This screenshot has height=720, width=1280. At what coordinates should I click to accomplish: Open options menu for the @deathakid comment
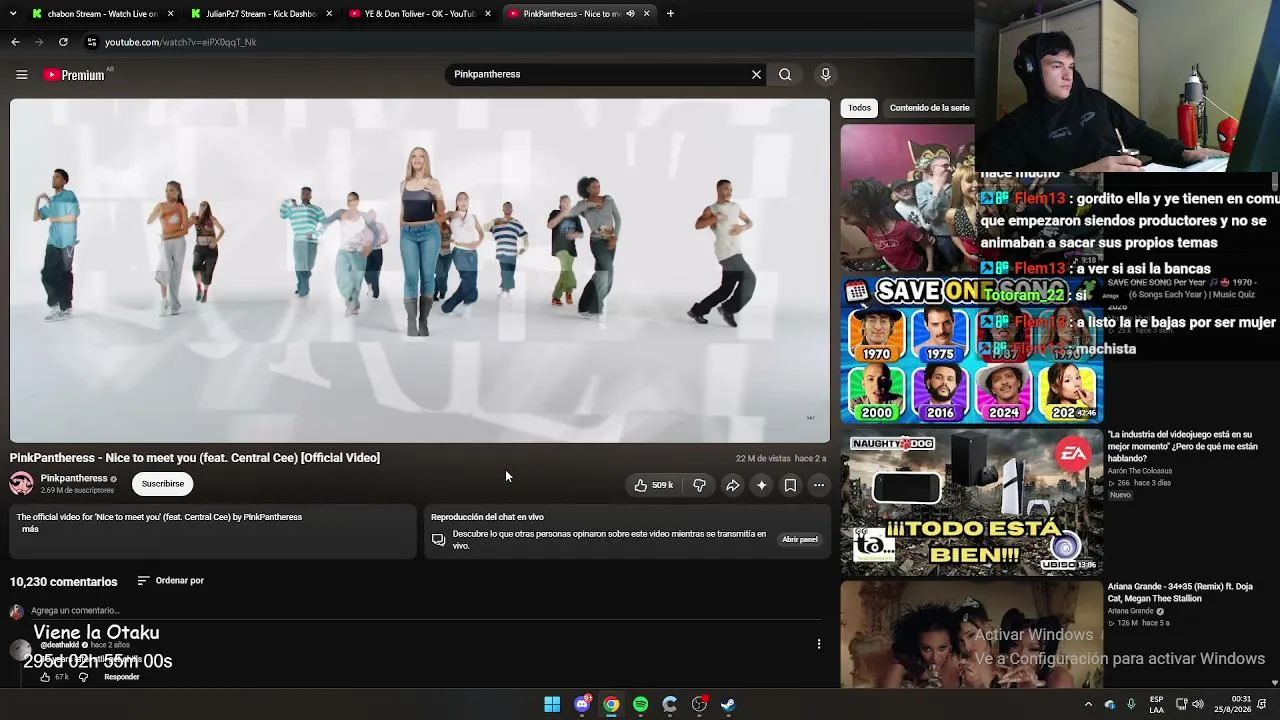click(819, 644)
